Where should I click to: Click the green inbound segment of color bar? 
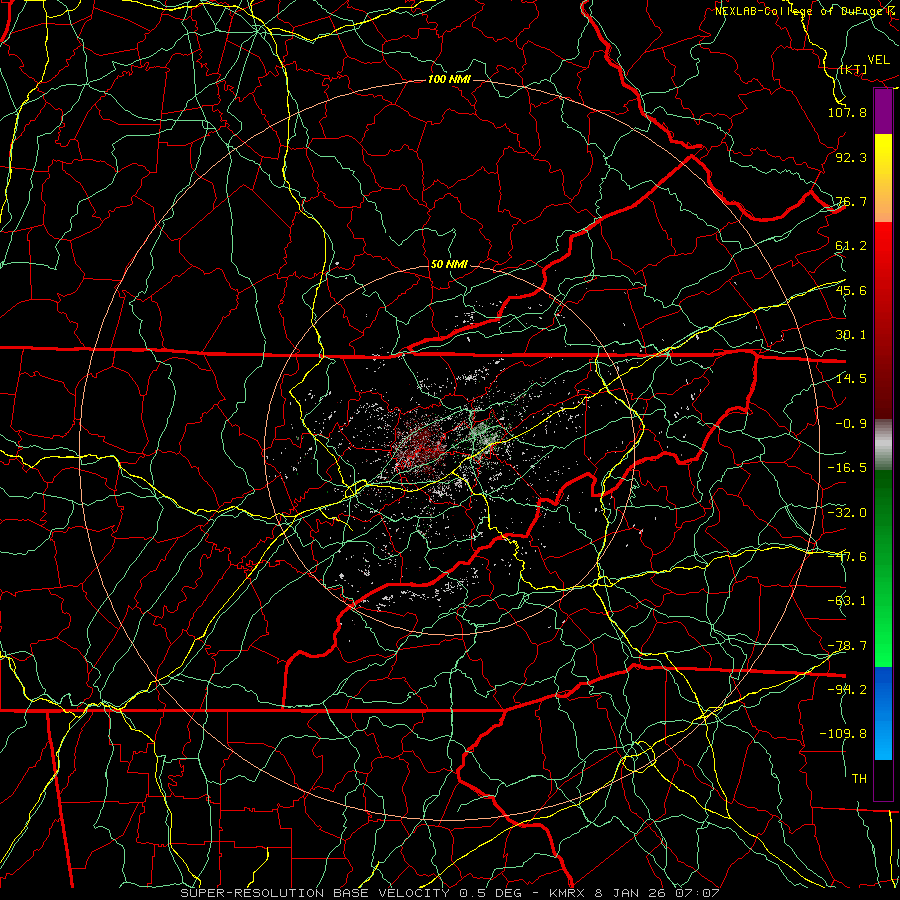click(883, 569)
